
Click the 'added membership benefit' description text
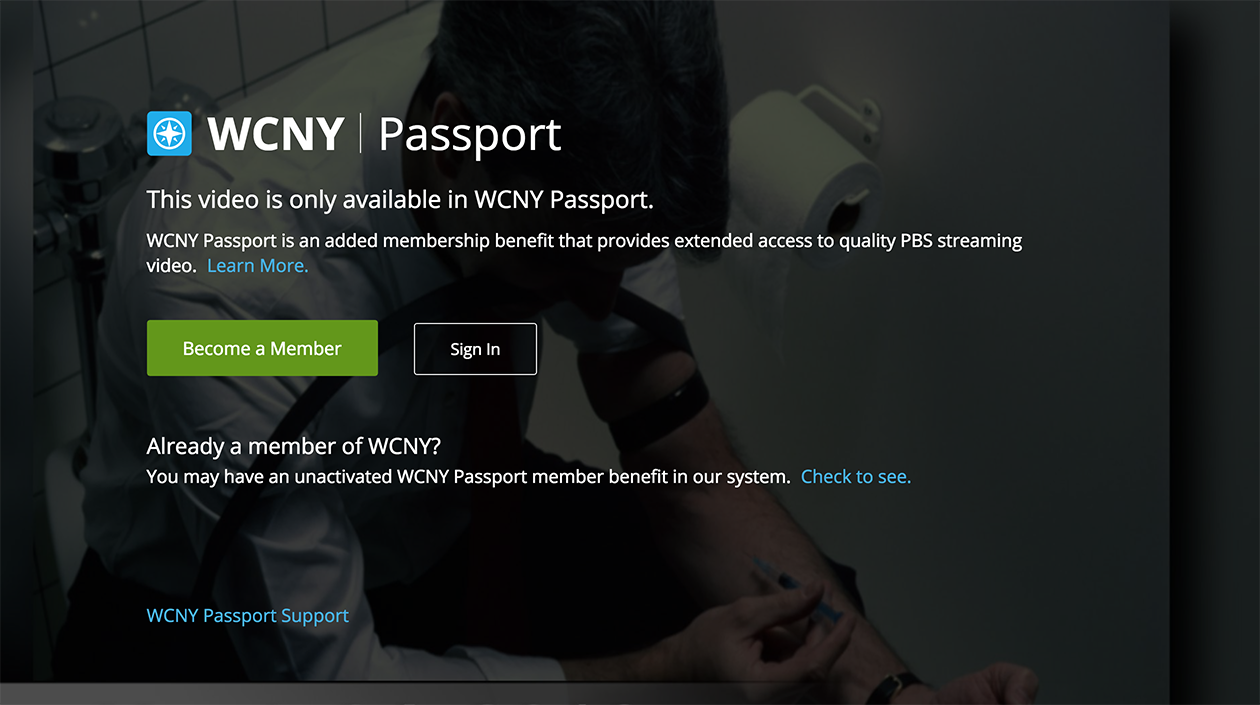point(584,253)
